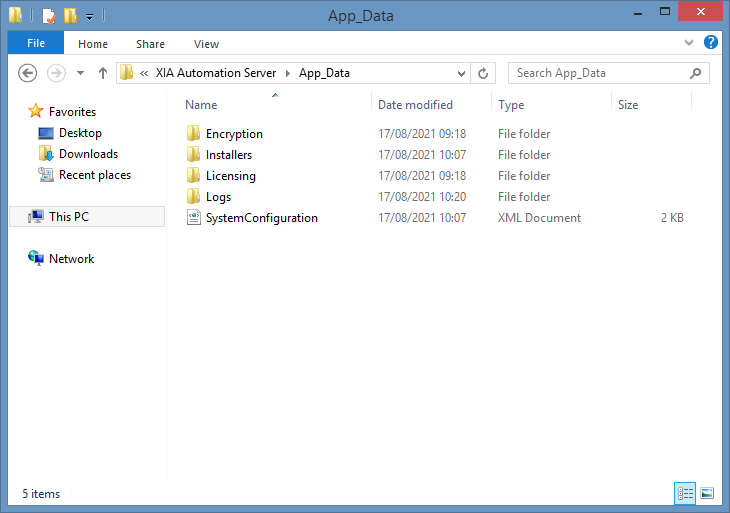Switch to Details view layout
Viewport: 730px width, 513px height.
tap(685, 493)
